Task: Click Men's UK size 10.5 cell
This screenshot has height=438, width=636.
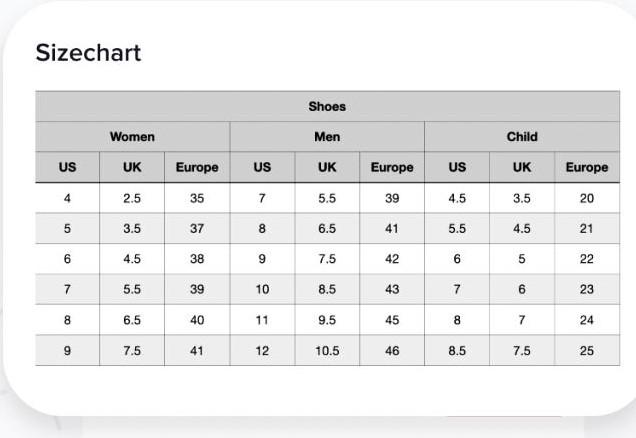Action: pos(327,351)
